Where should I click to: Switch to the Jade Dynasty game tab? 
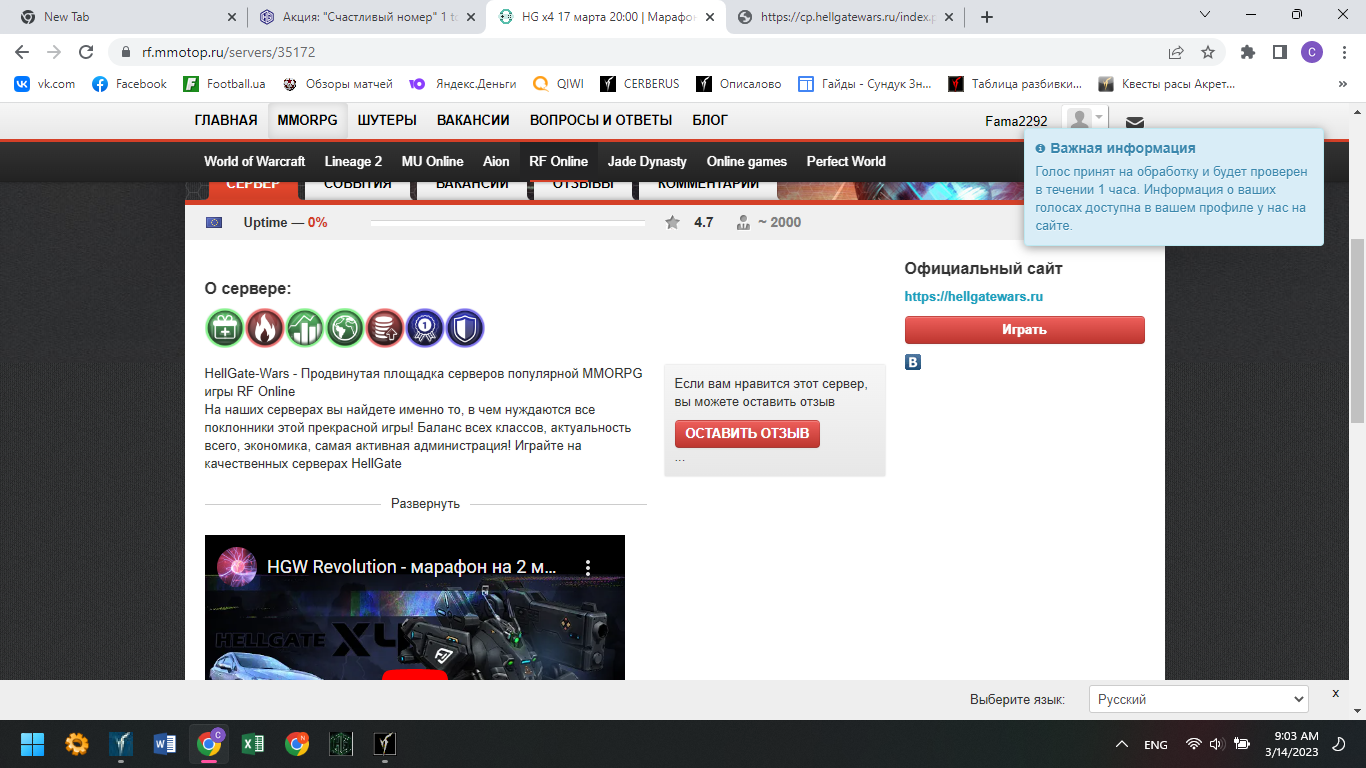coord(647,161)
